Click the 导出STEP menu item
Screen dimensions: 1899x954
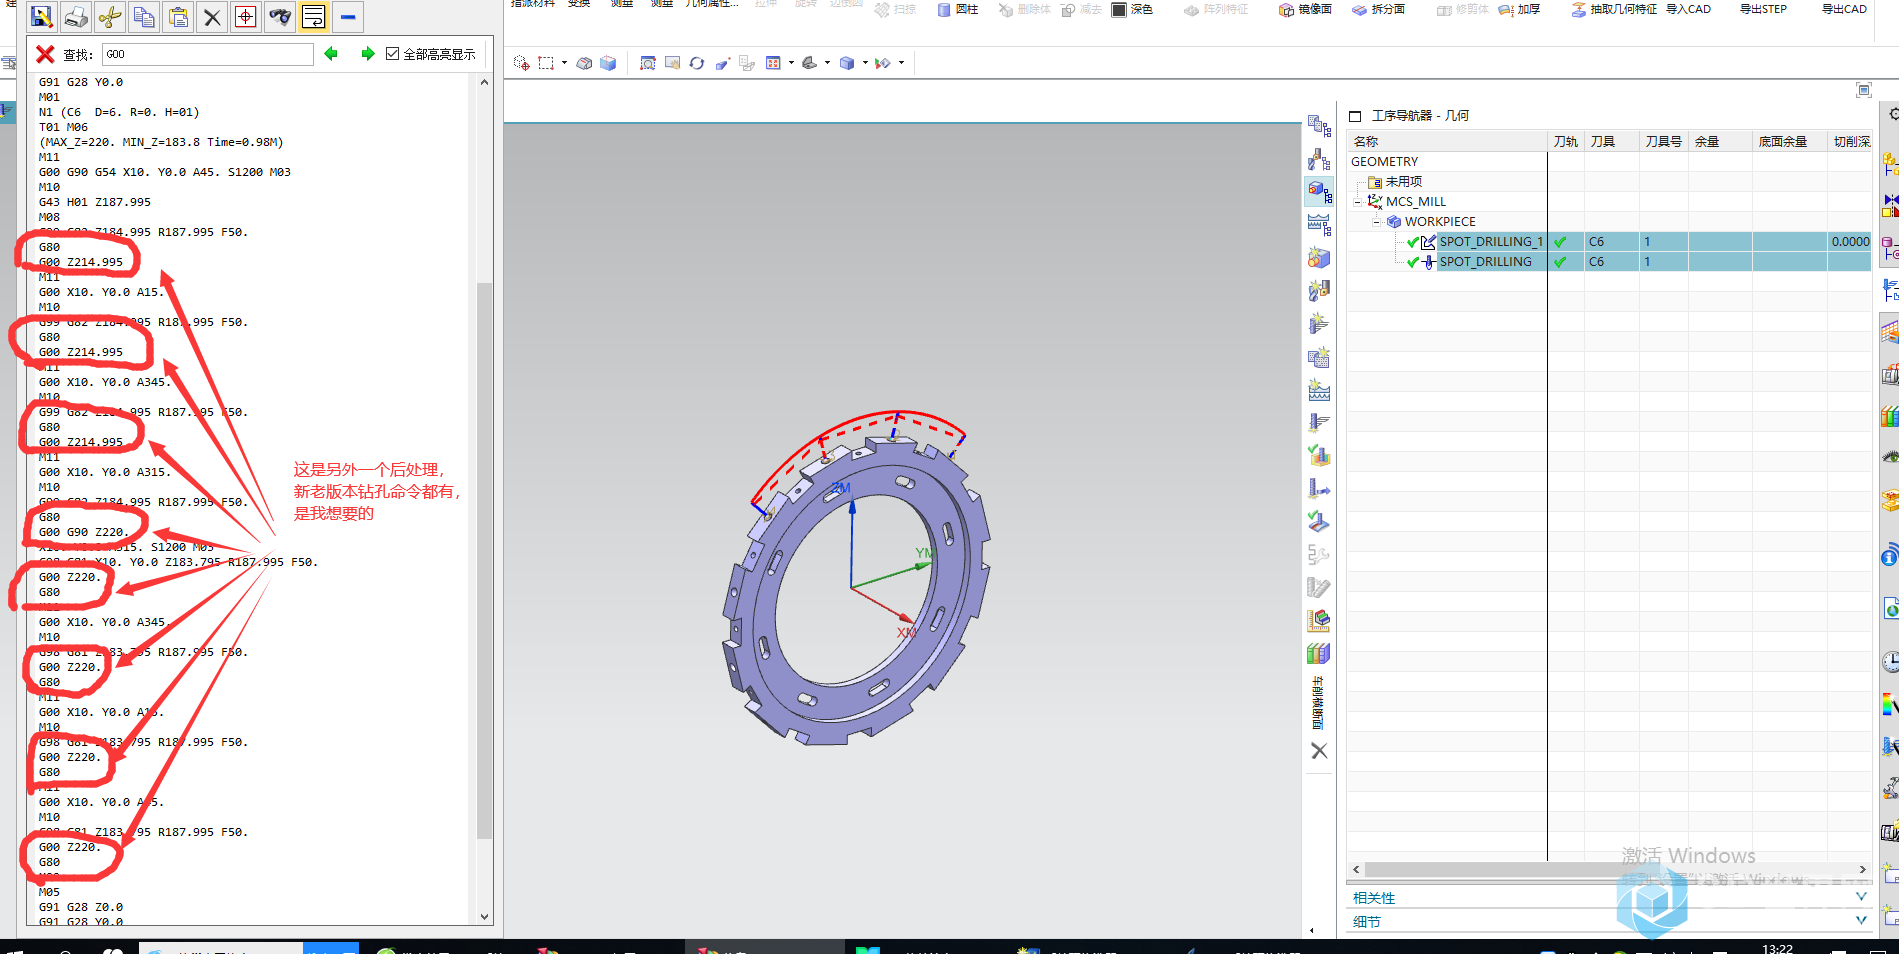pyautogui.click(x=1763, y=9)
